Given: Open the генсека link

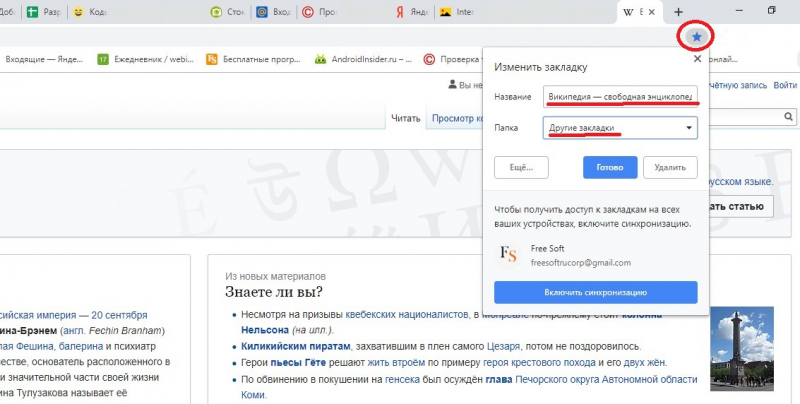Looking at the screenshot, I should tap(402, 380).
